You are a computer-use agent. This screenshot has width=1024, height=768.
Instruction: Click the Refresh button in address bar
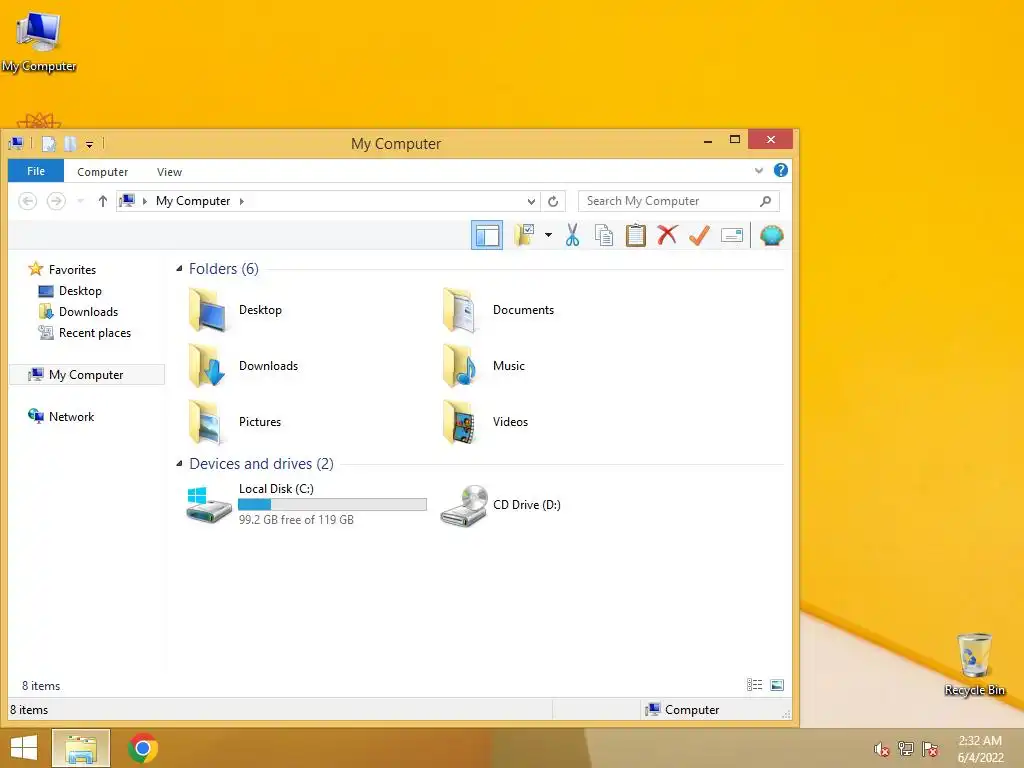pos(553,201)
